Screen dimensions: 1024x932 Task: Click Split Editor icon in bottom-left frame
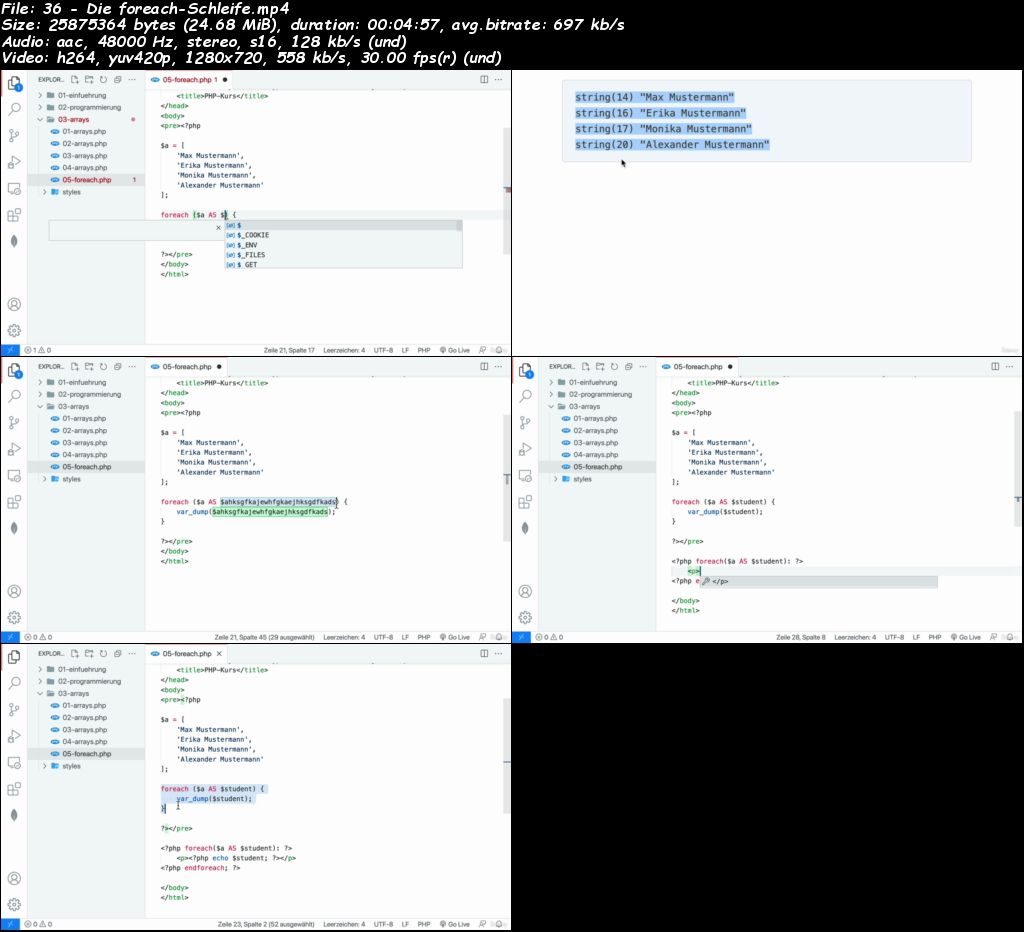(x=484, y=654)
